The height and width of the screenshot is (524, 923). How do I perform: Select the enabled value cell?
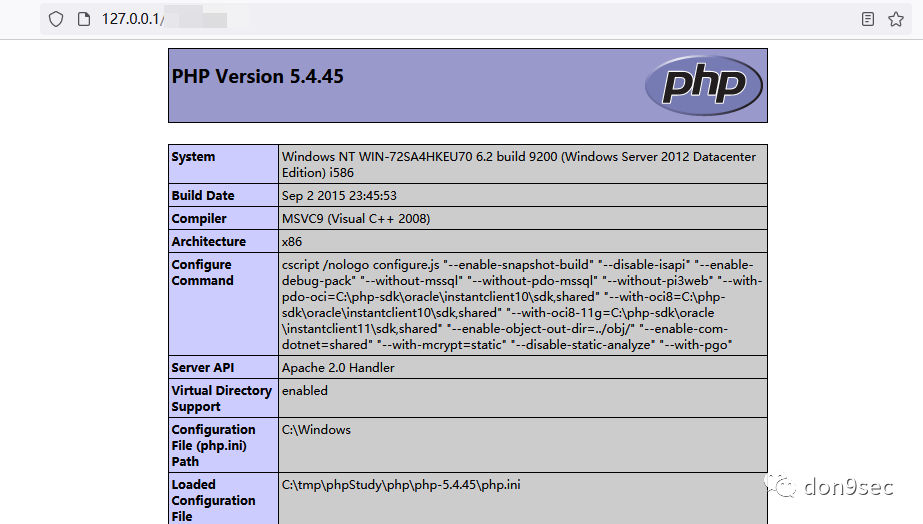click(523, 399)
